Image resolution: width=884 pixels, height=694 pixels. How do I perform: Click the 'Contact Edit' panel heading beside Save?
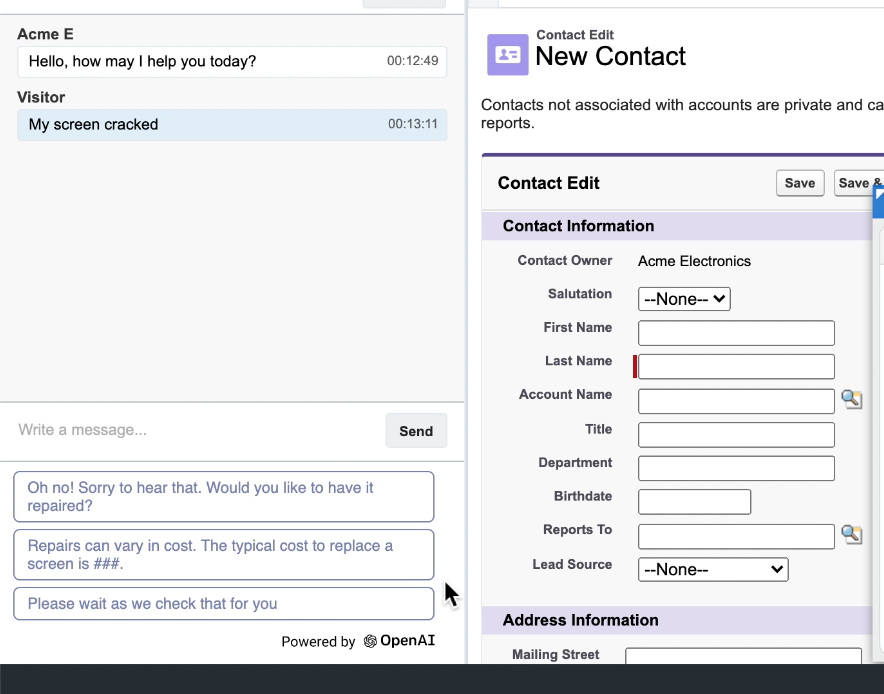click(549, 183)
